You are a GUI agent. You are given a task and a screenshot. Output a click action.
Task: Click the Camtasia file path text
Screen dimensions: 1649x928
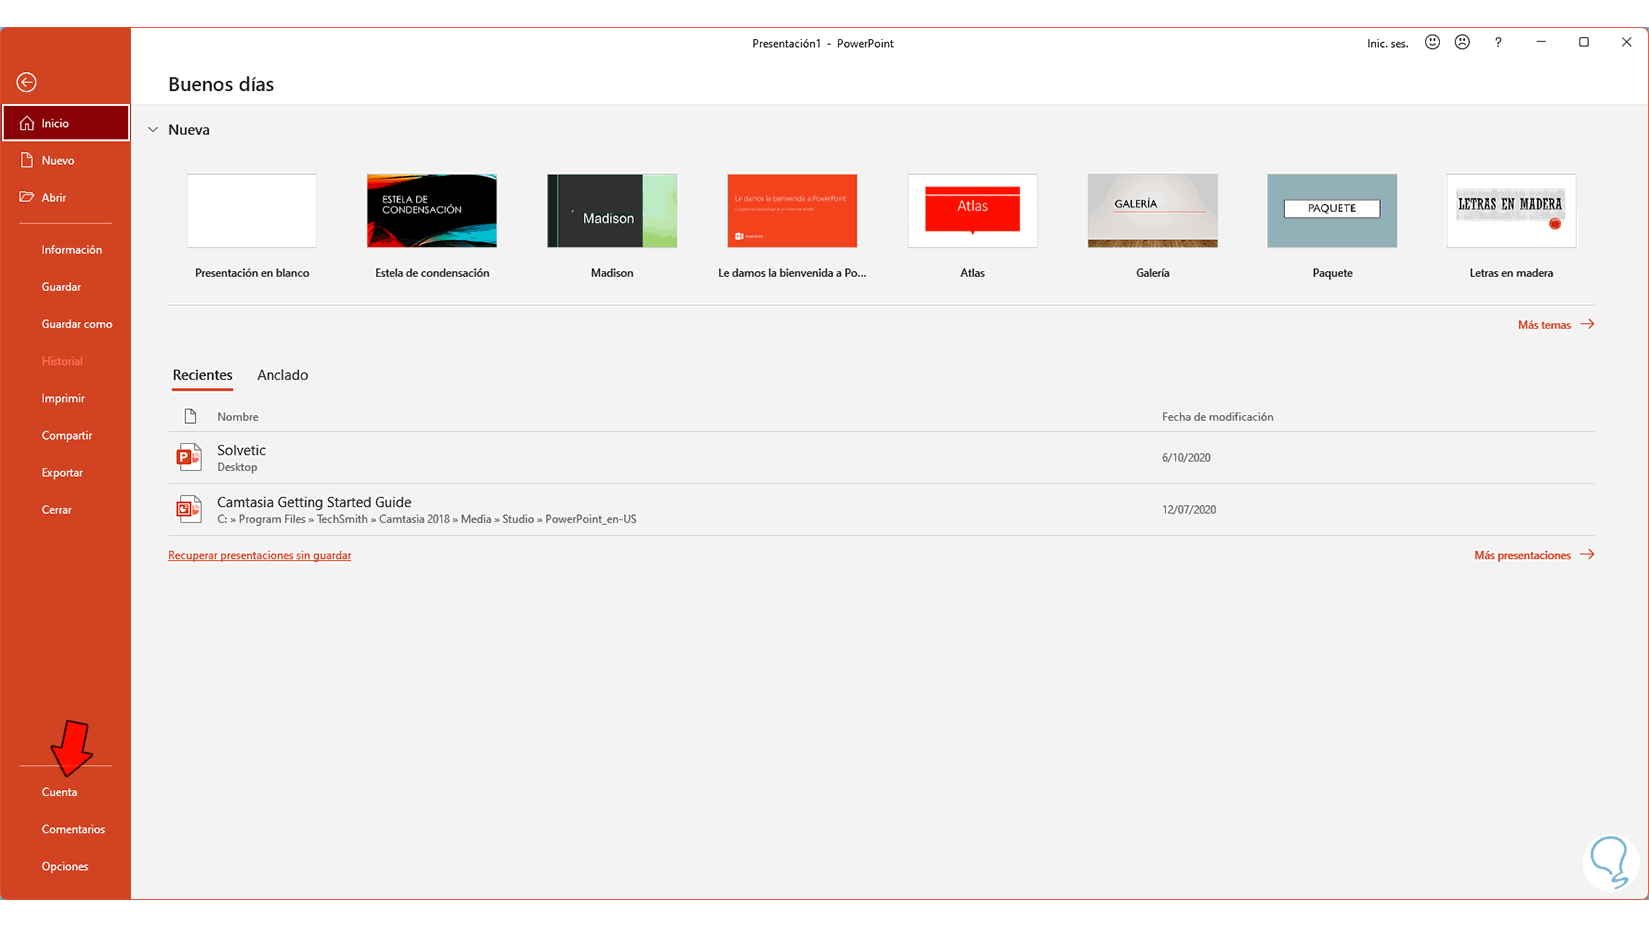(x=427, y=519)
